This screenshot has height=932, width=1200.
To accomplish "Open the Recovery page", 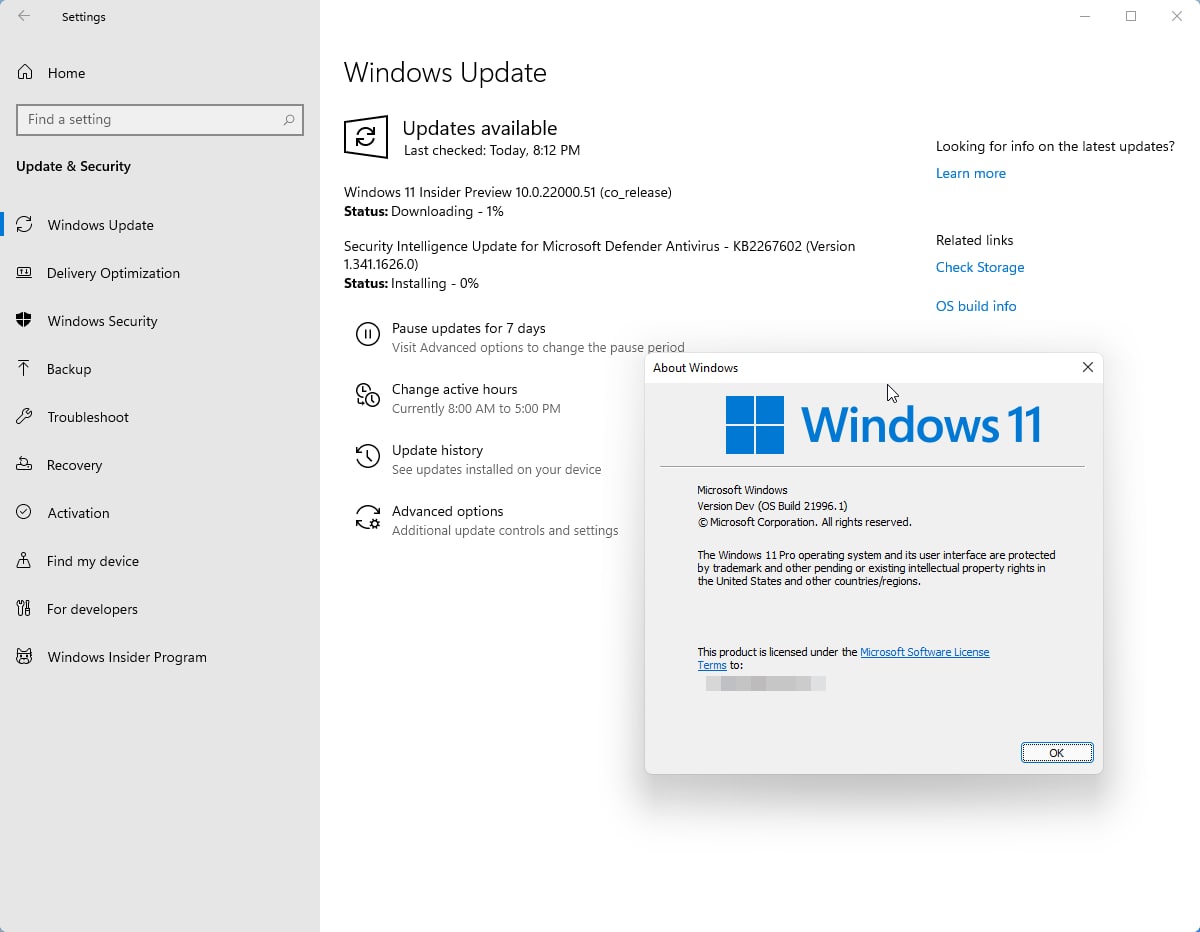I will [74, 465].
